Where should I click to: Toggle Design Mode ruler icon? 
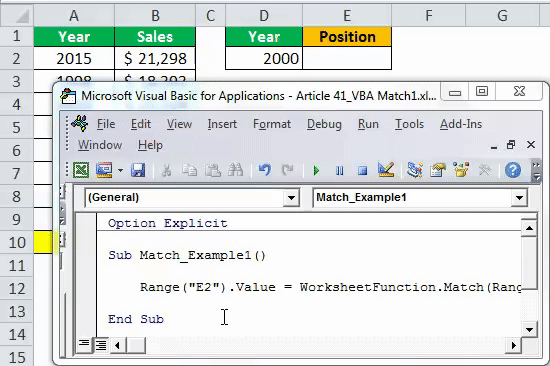click(386, 170)
